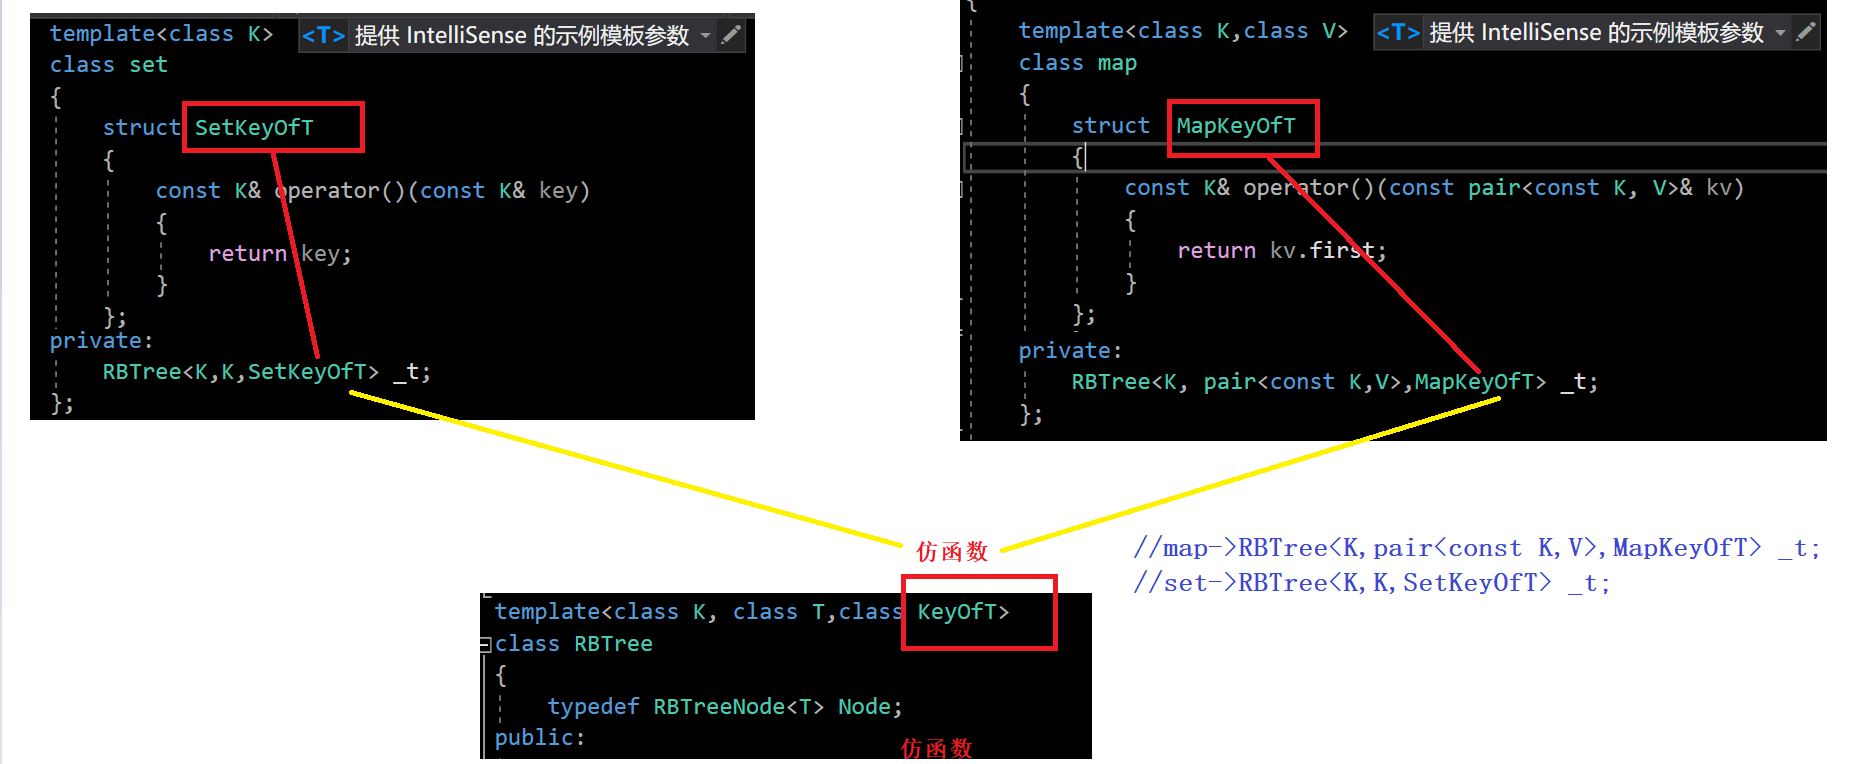Click the "KeyOfT>" template parameter in RBTree
The height and width of the screenshot is (764, 1874).
(964, 612)
